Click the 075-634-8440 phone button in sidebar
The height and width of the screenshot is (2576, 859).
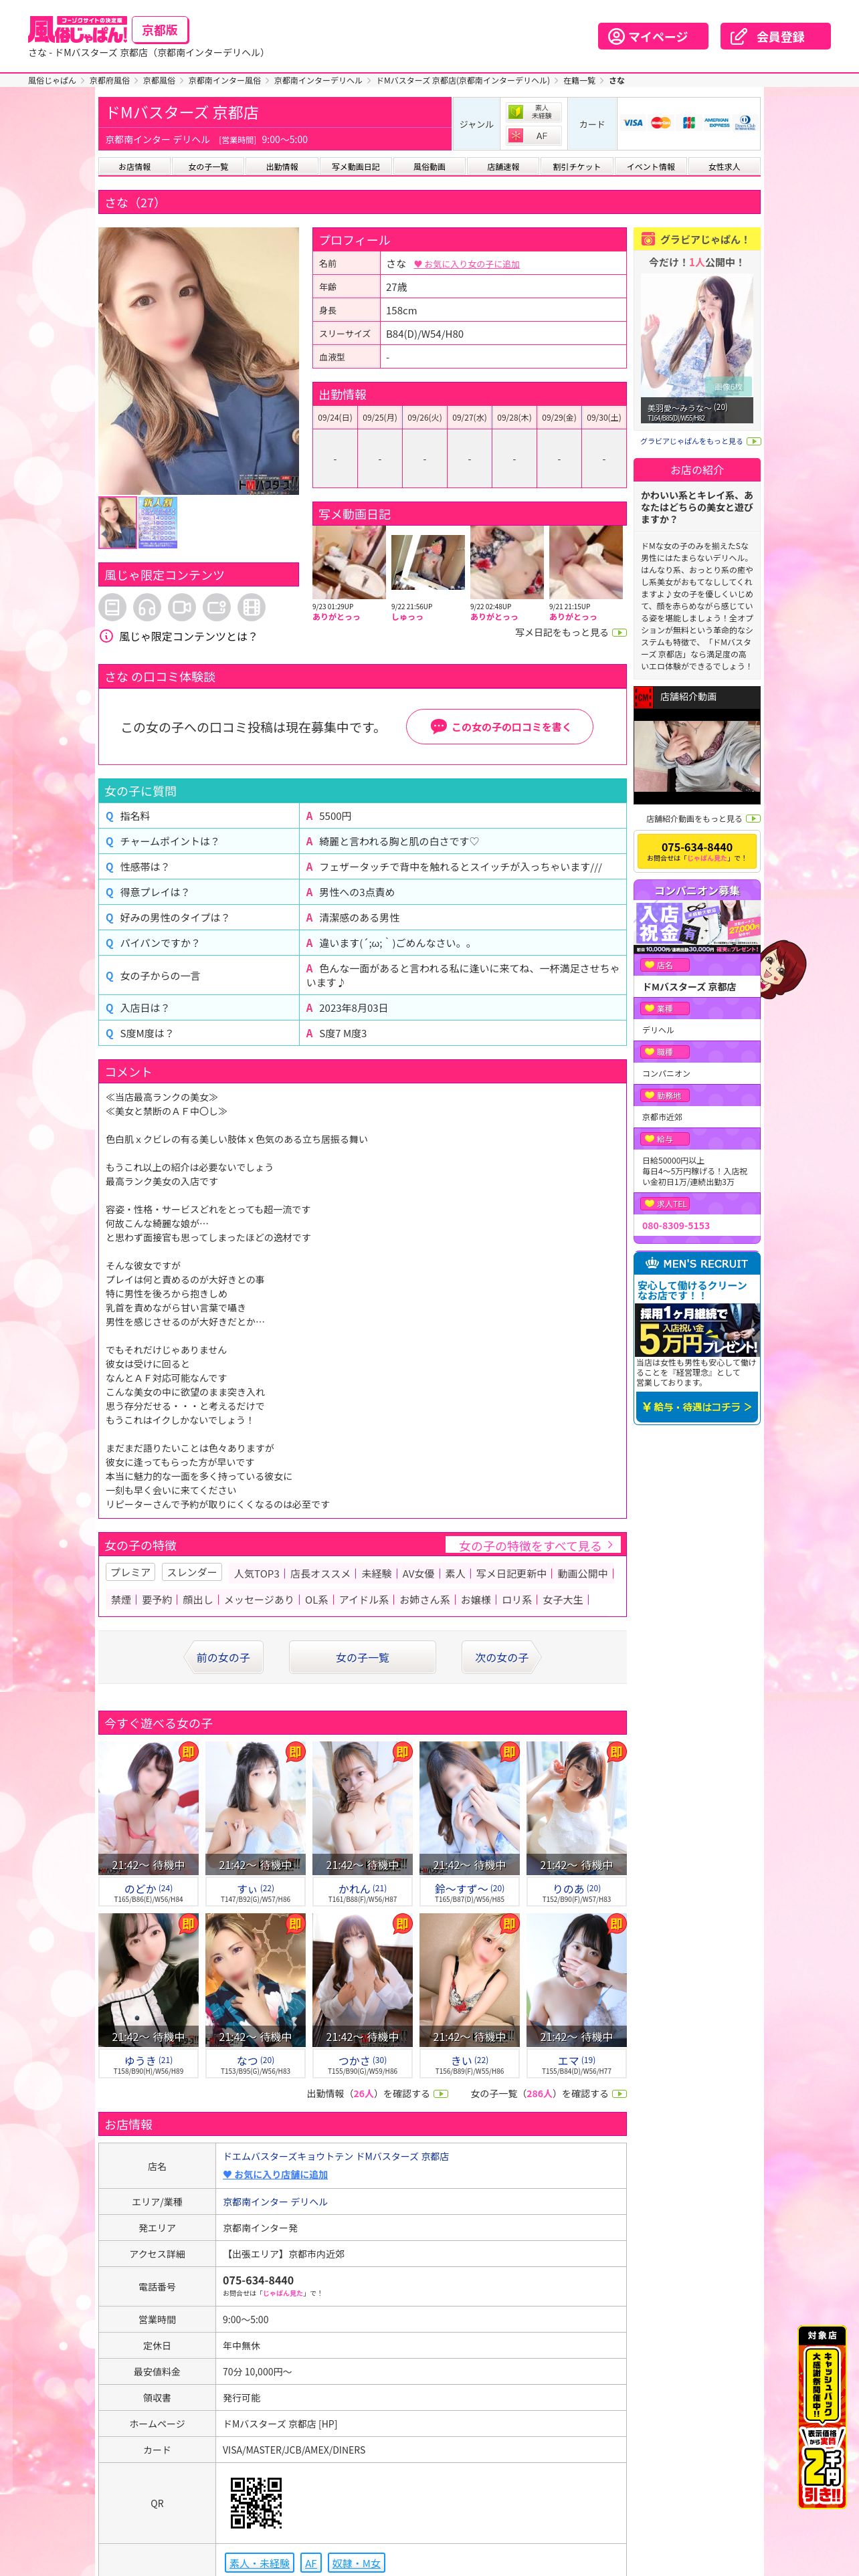coord(697,851)
